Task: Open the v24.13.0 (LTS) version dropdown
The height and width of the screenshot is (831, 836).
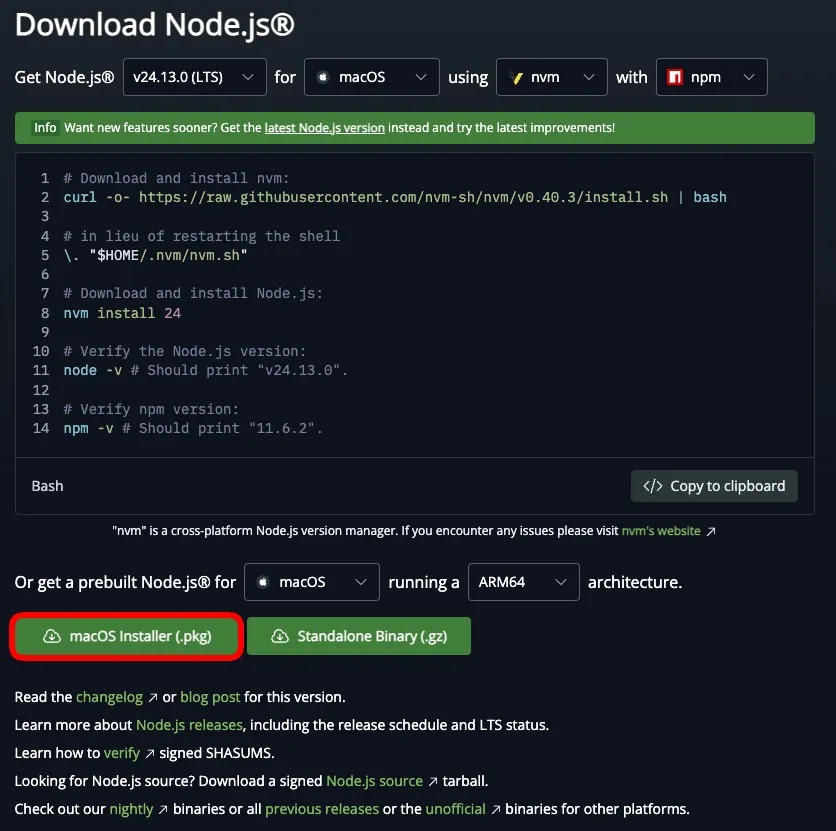Action: click(194, 77)
